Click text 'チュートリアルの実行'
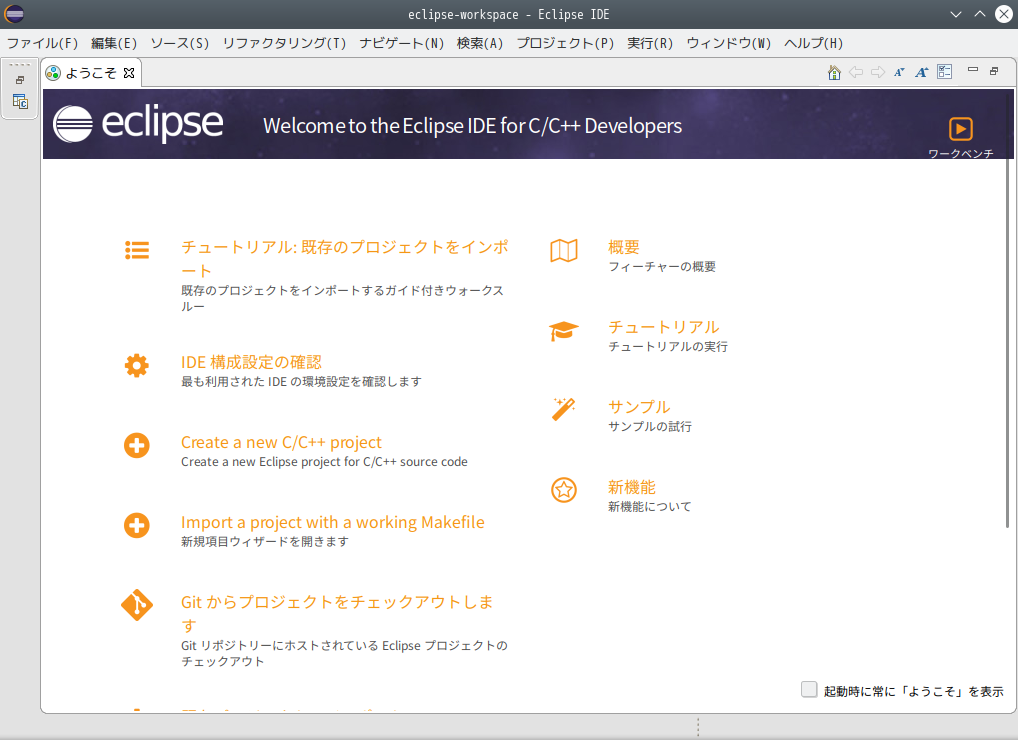The width and height of the screenshot is (1018, 740). (x=667, y=347)
